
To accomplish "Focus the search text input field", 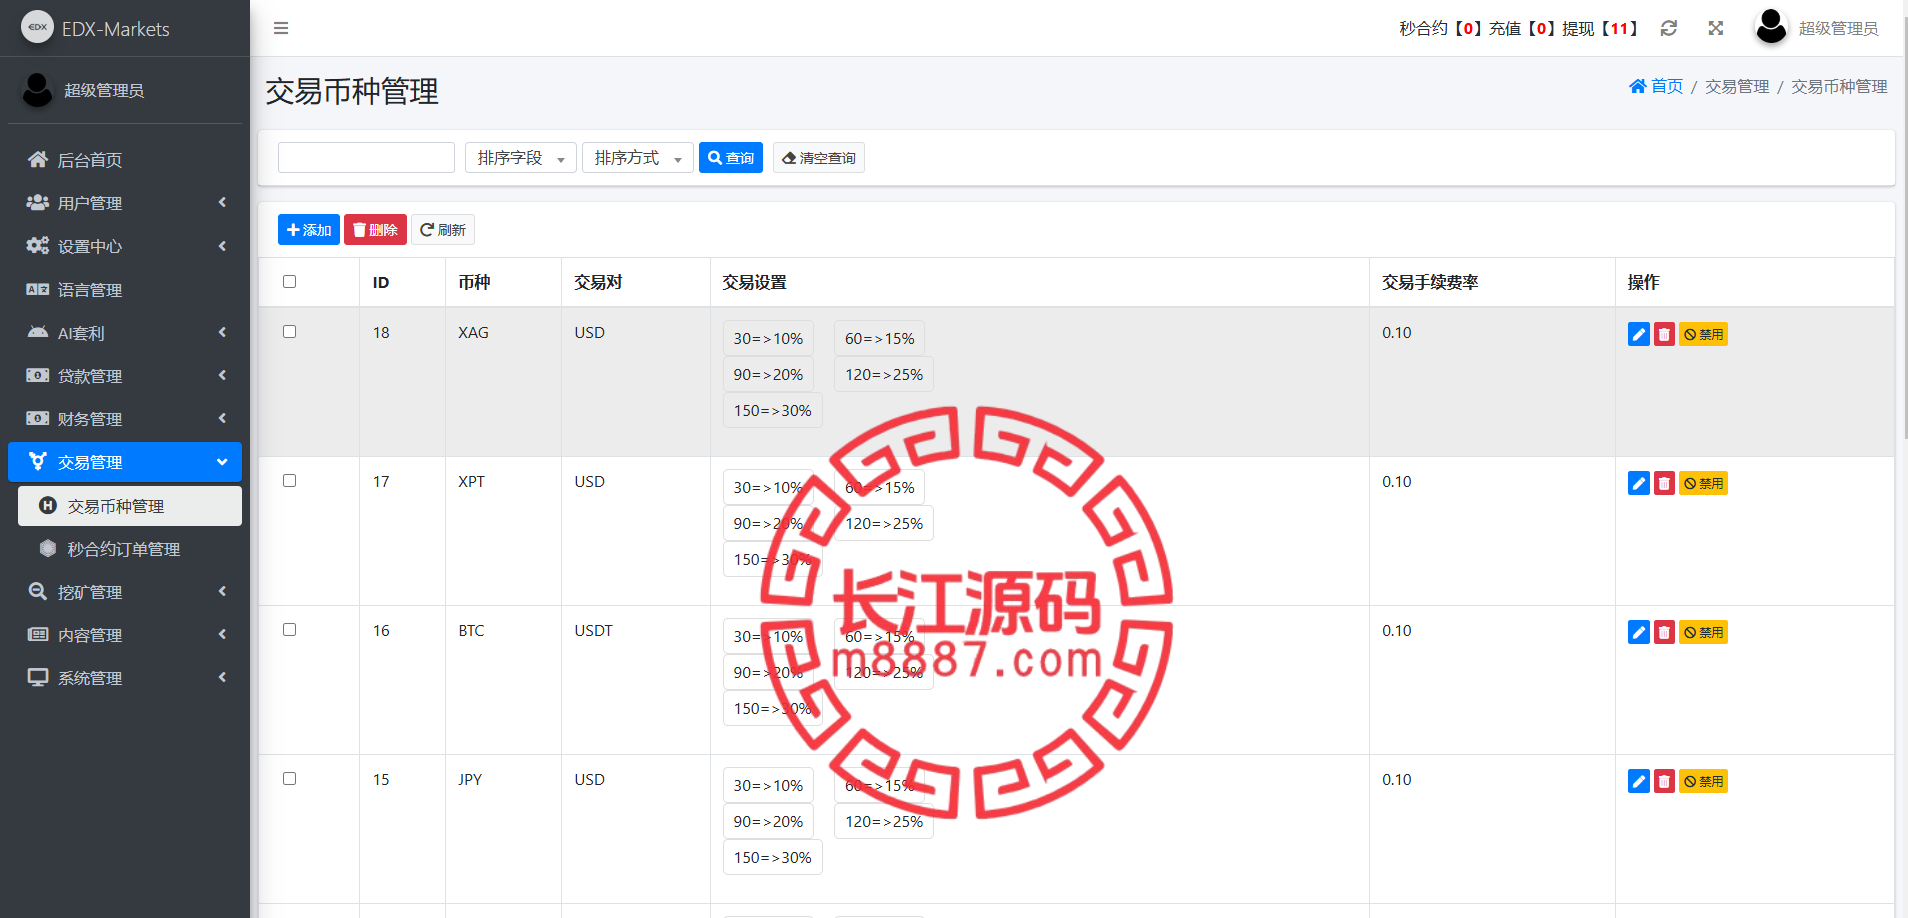I will click(366, 158).
